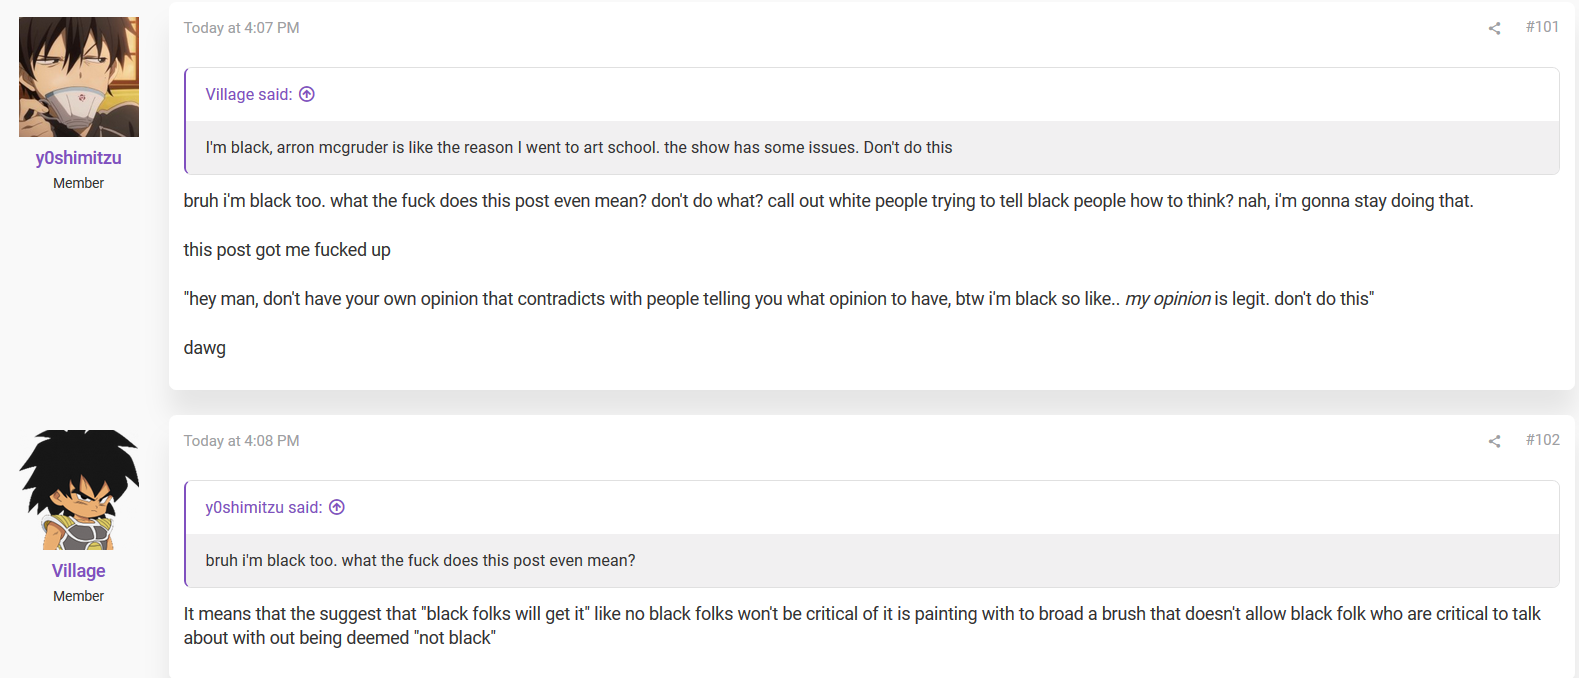Click 'y0shimitzu said:' quote header

click(x=264, y=507)
